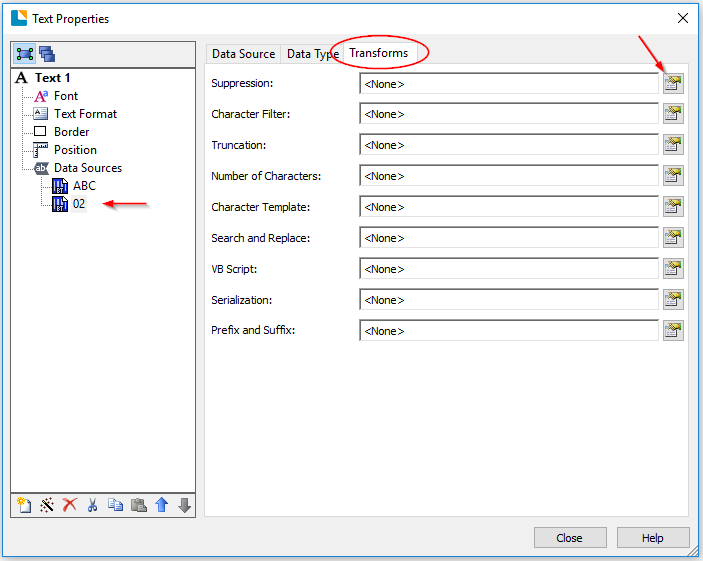This screenshot has width=703, height=561.
Task: Click the Character Filter value field
Action: [509, 114]
